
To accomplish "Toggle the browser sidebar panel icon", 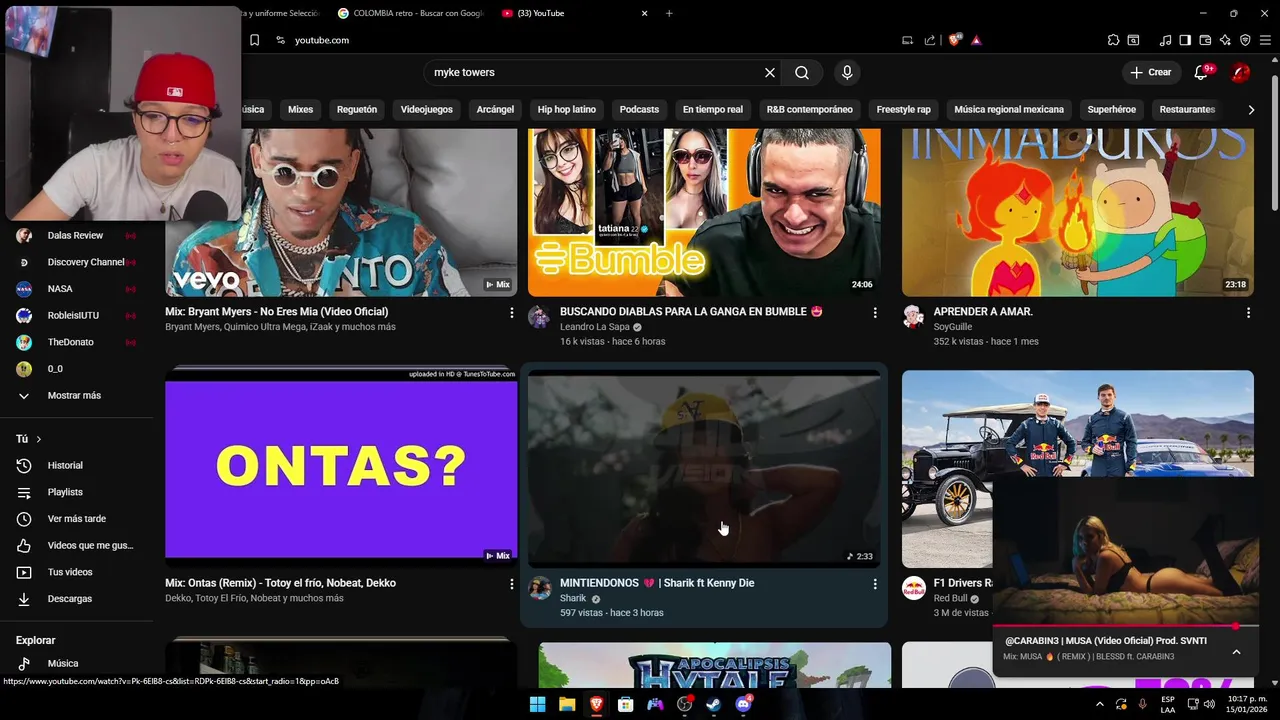I will 1185,40.
